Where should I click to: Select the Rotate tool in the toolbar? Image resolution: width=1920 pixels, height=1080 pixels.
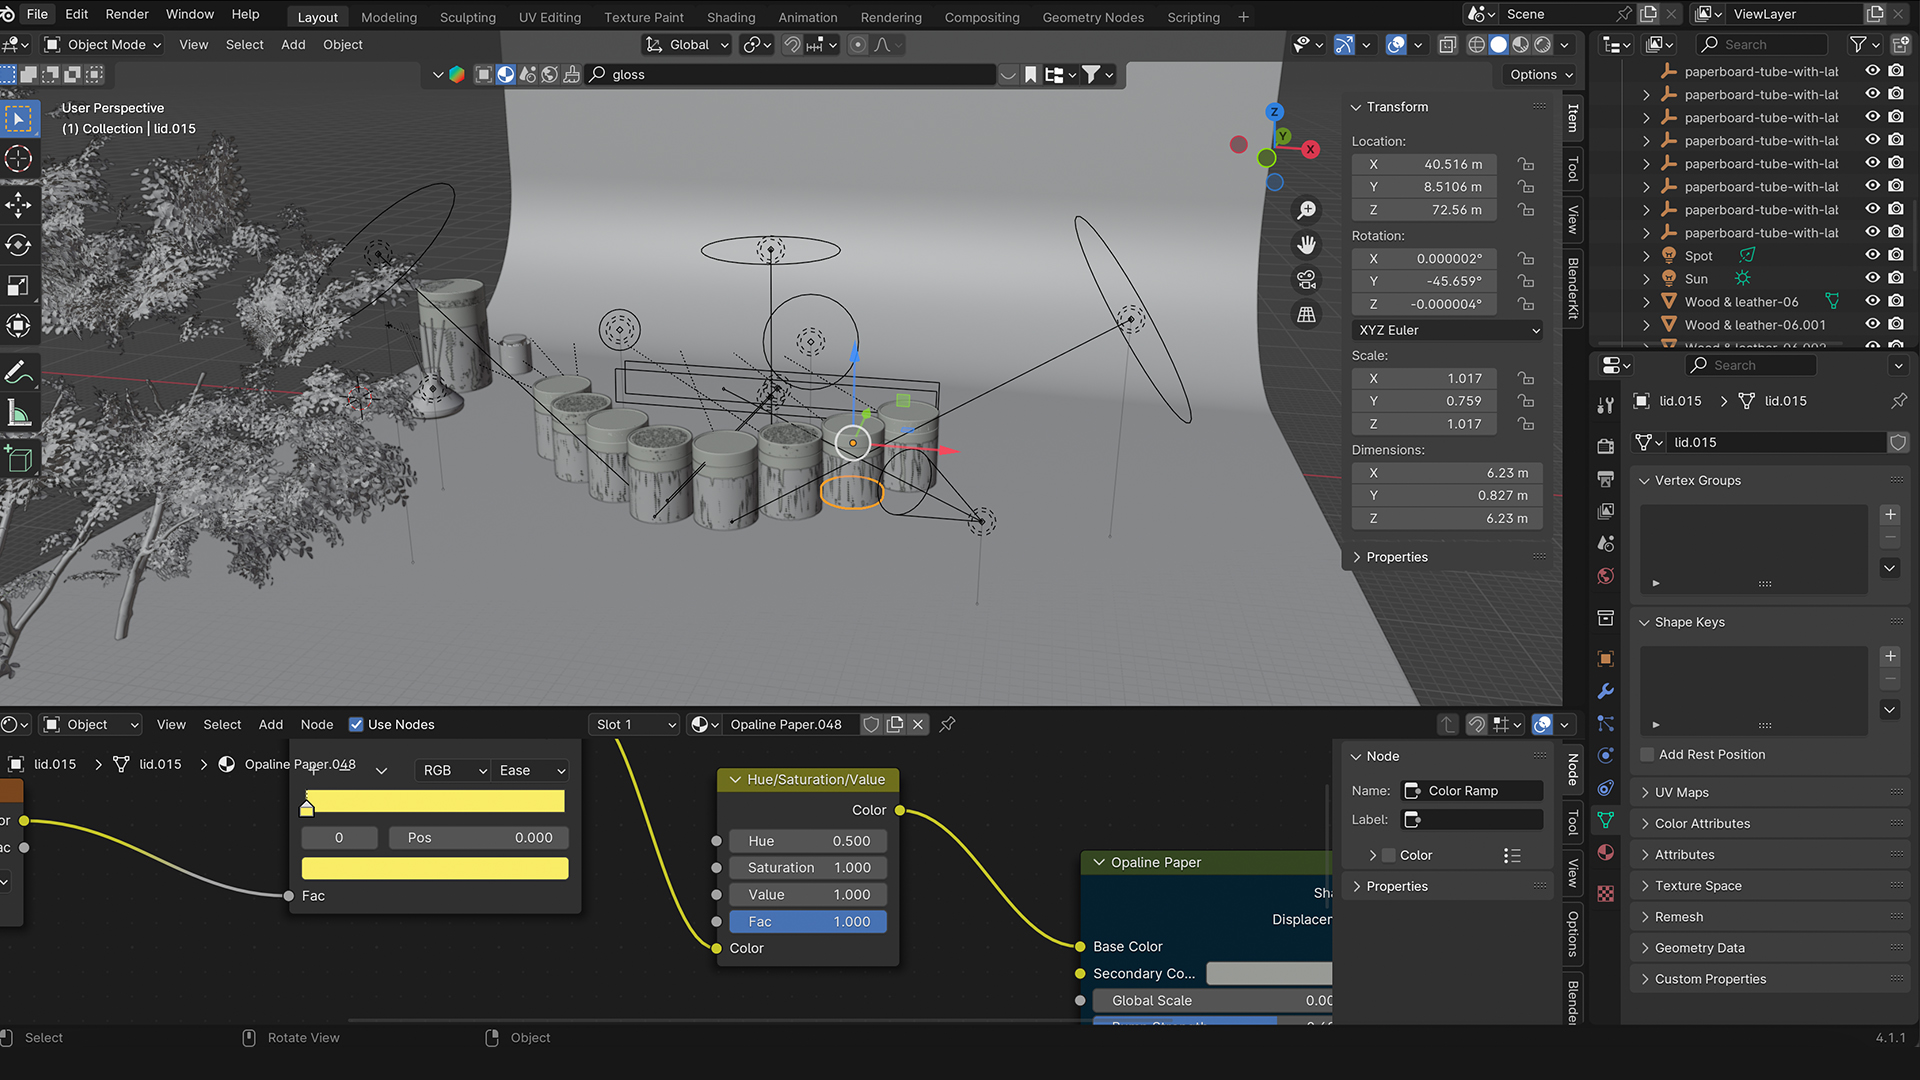pos(18,246)
